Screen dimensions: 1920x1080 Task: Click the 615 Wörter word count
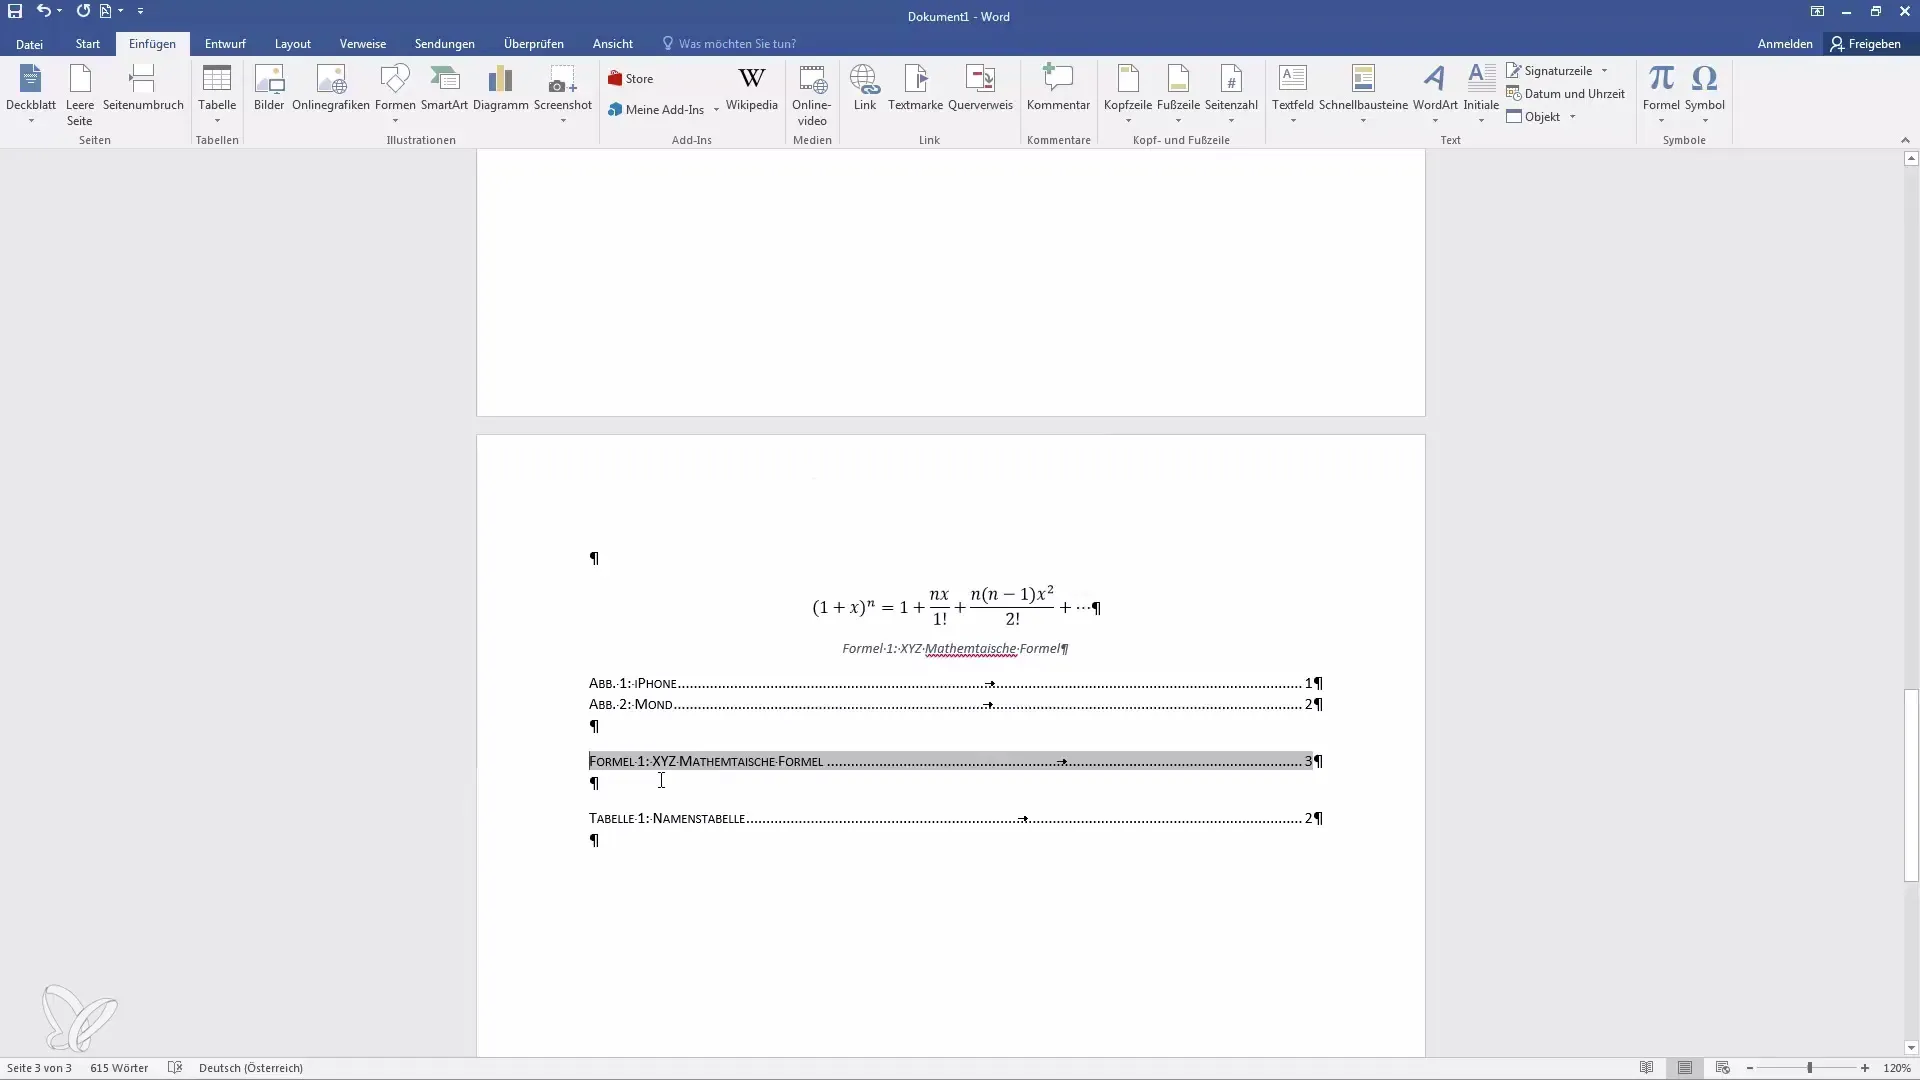[x=119, y=1068]
